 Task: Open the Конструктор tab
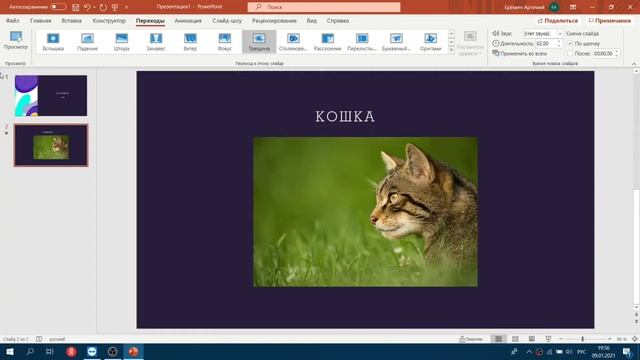[109, 20]
